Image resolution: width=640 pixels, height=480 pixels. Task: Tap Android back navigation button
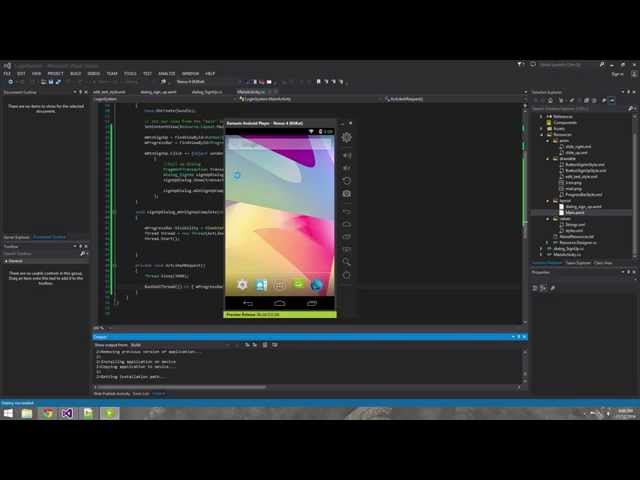point(248,303)
